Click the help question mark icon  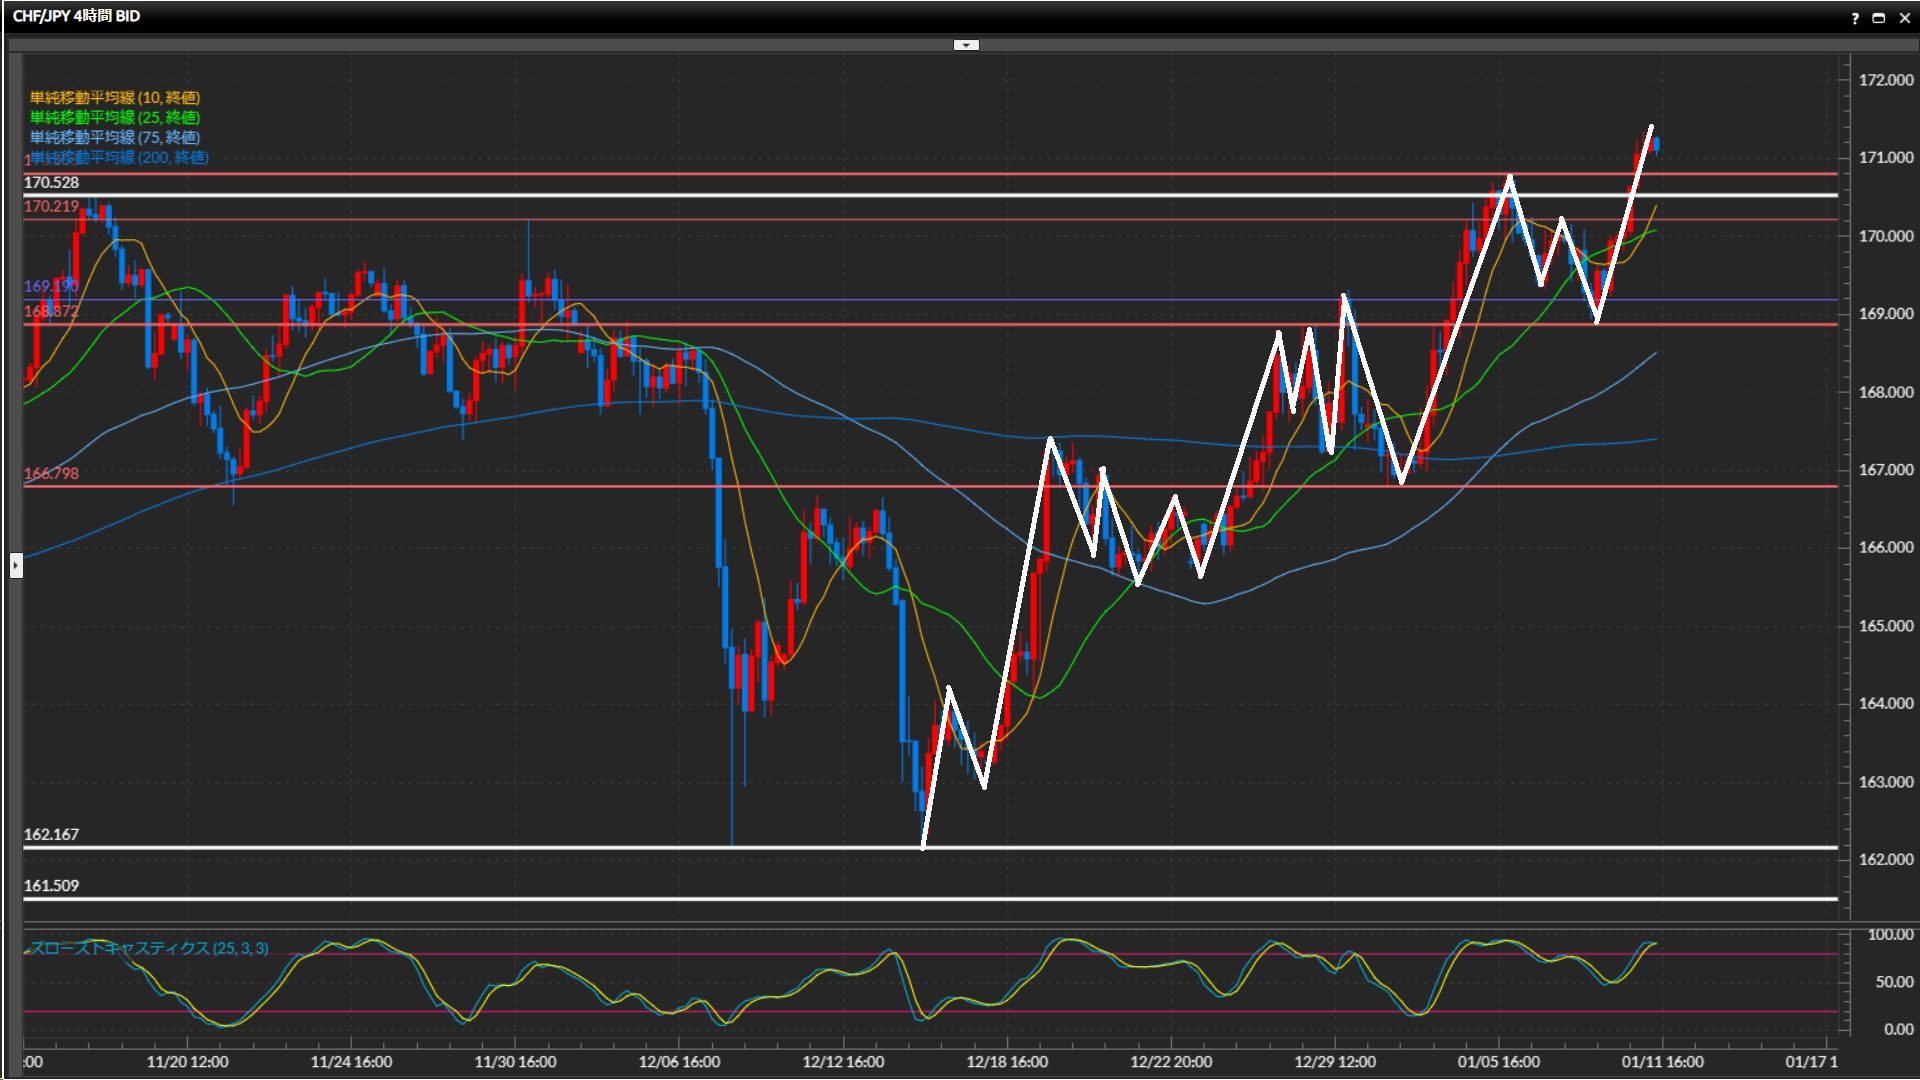tap(1855, 18)
